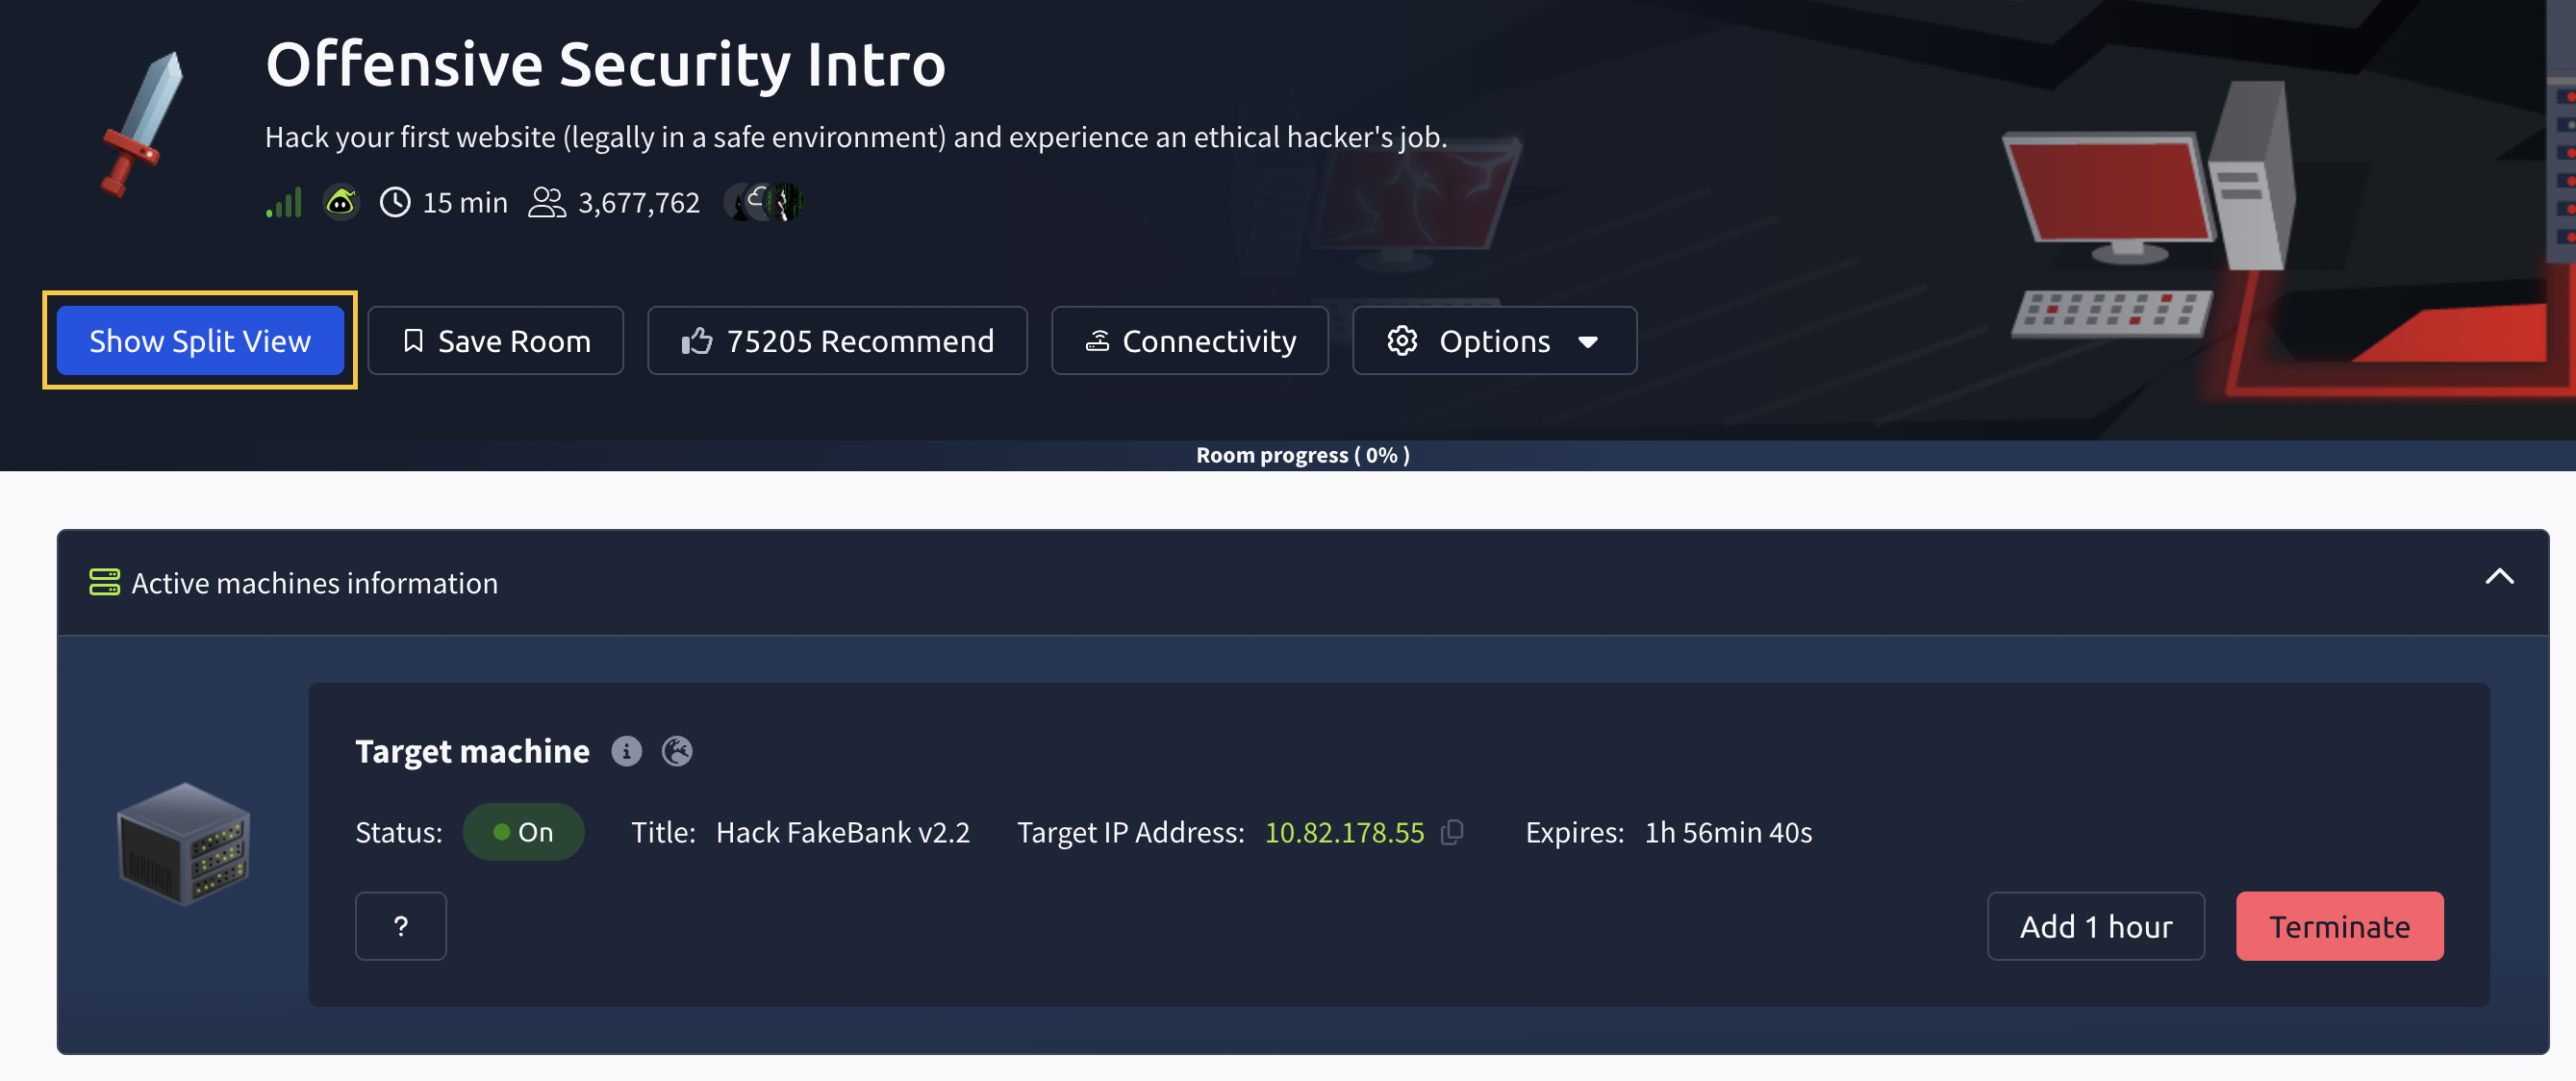Screen dimensions: 2576x1081
Task: Extend machine time with Add 1 hour
Action: pyautogui.click(x=2096, y=926)
